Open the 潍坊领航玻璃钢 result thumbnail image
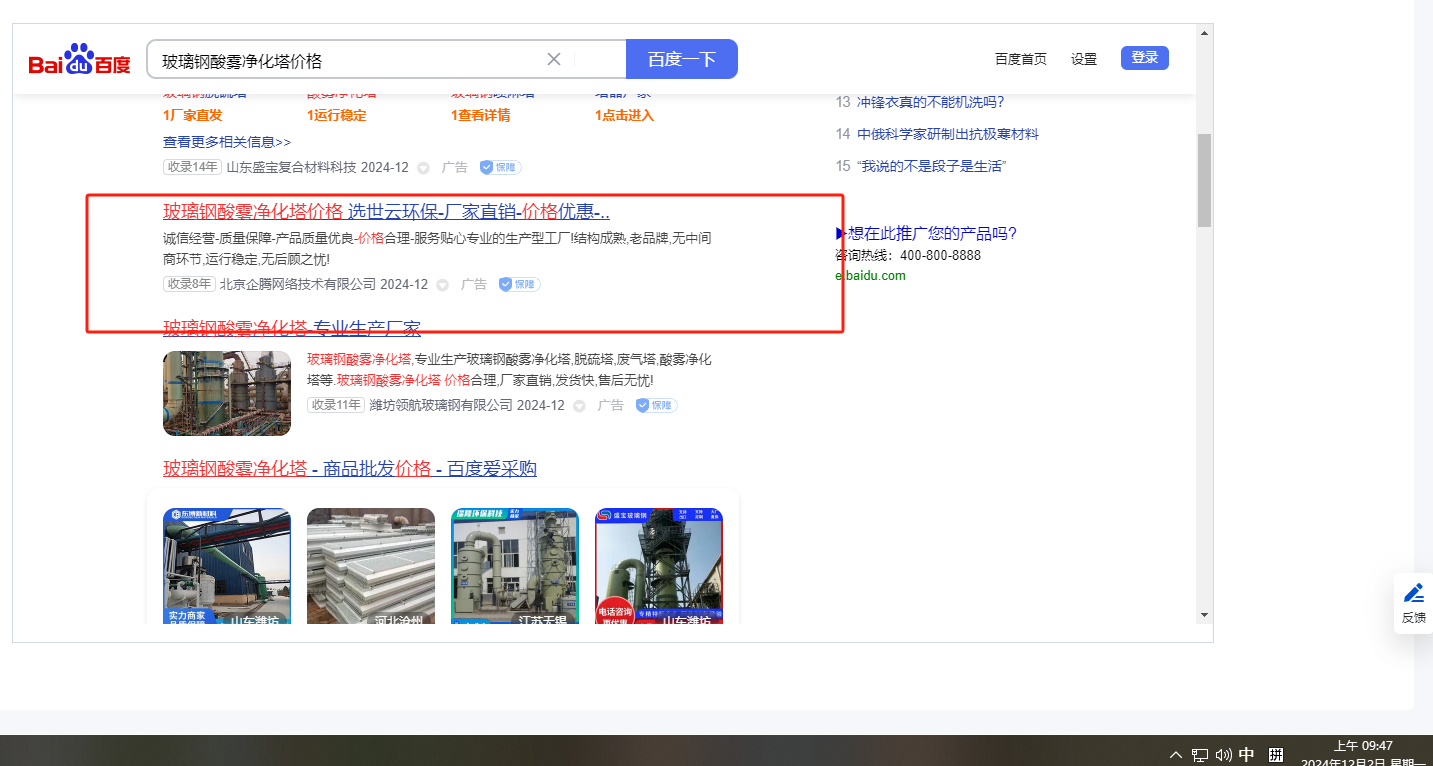This screenshot has height=766, width=1433. pos(227,393)
